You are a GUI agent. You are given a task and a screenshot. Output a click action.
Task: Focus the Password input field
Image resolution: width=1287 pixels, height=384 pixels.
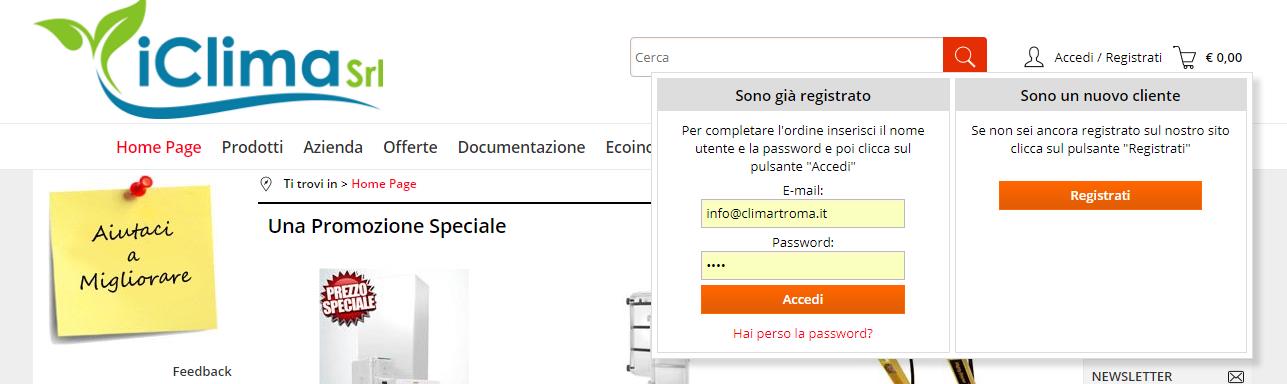click(803, 265)
